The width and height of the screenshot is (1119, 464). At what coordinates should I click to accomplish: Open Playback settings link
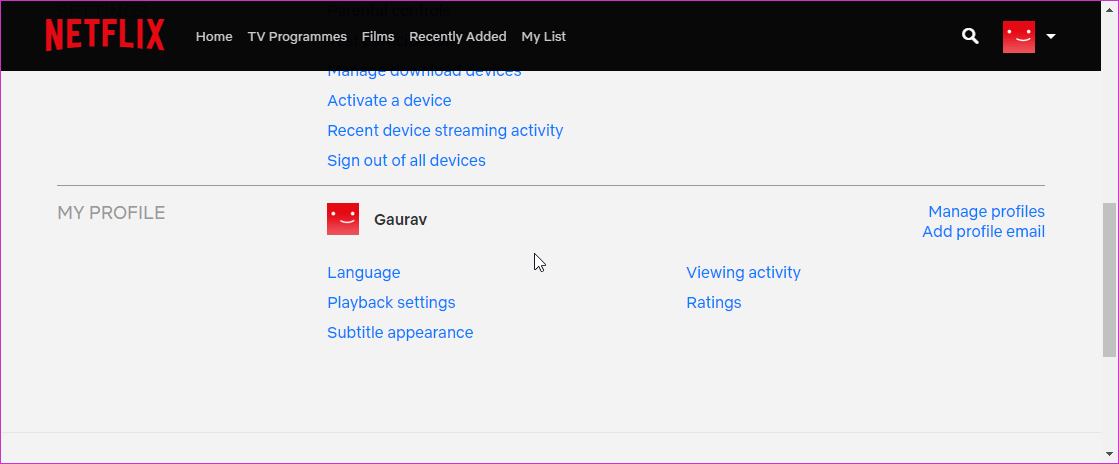click(391, 303)
